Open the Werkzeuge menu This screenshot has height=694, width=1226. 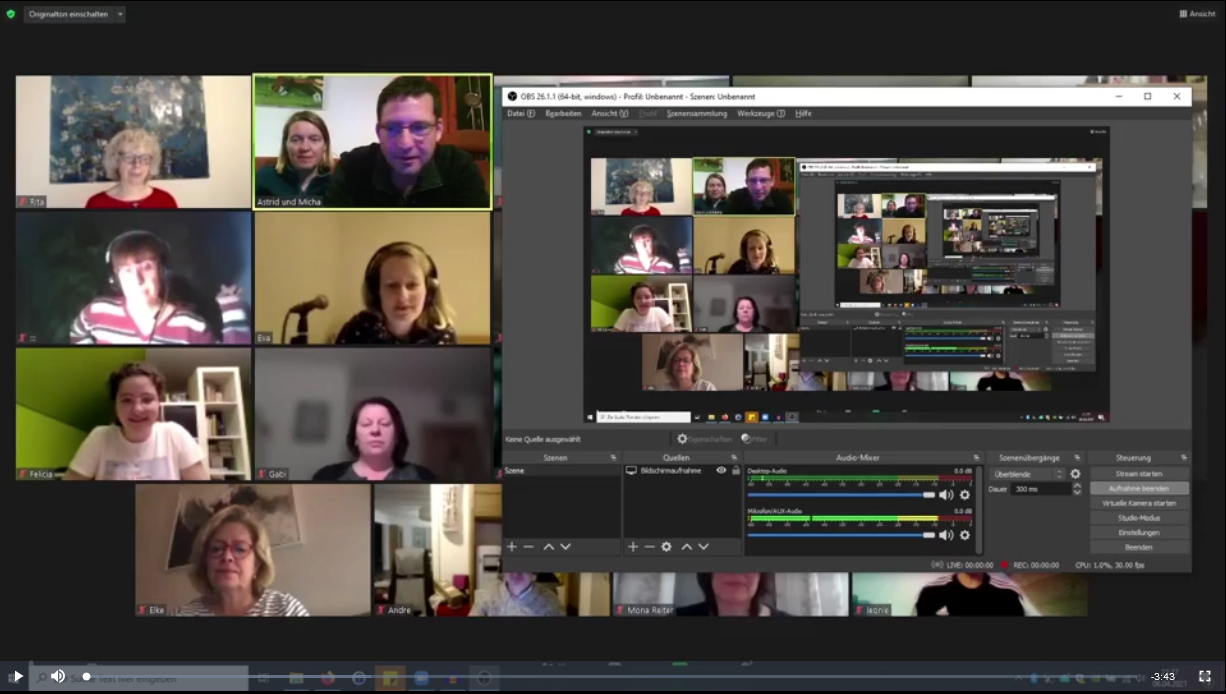tap(761, 114)
